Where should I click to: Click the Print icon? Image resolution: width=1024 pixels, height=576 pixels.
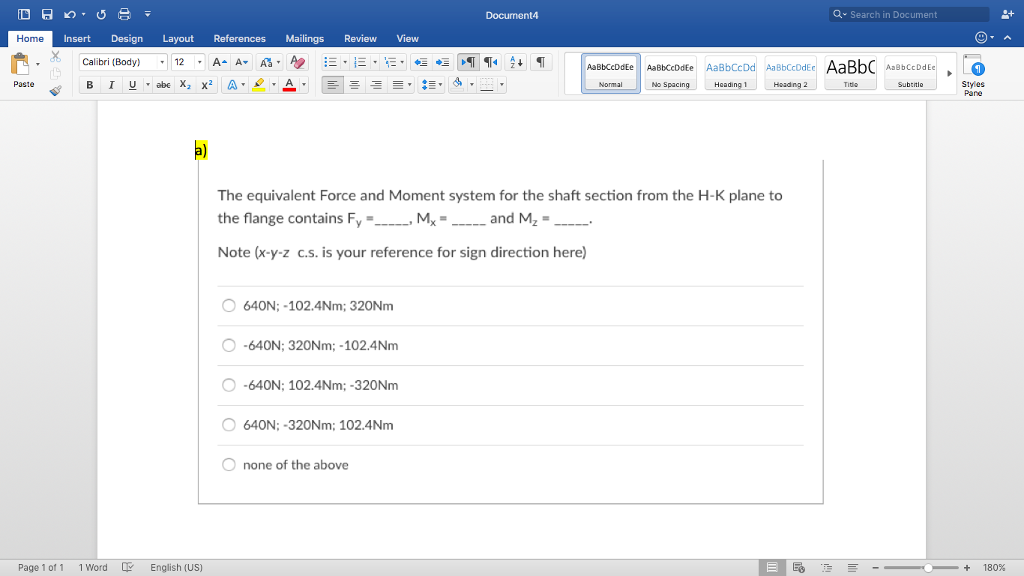point(124,14)
